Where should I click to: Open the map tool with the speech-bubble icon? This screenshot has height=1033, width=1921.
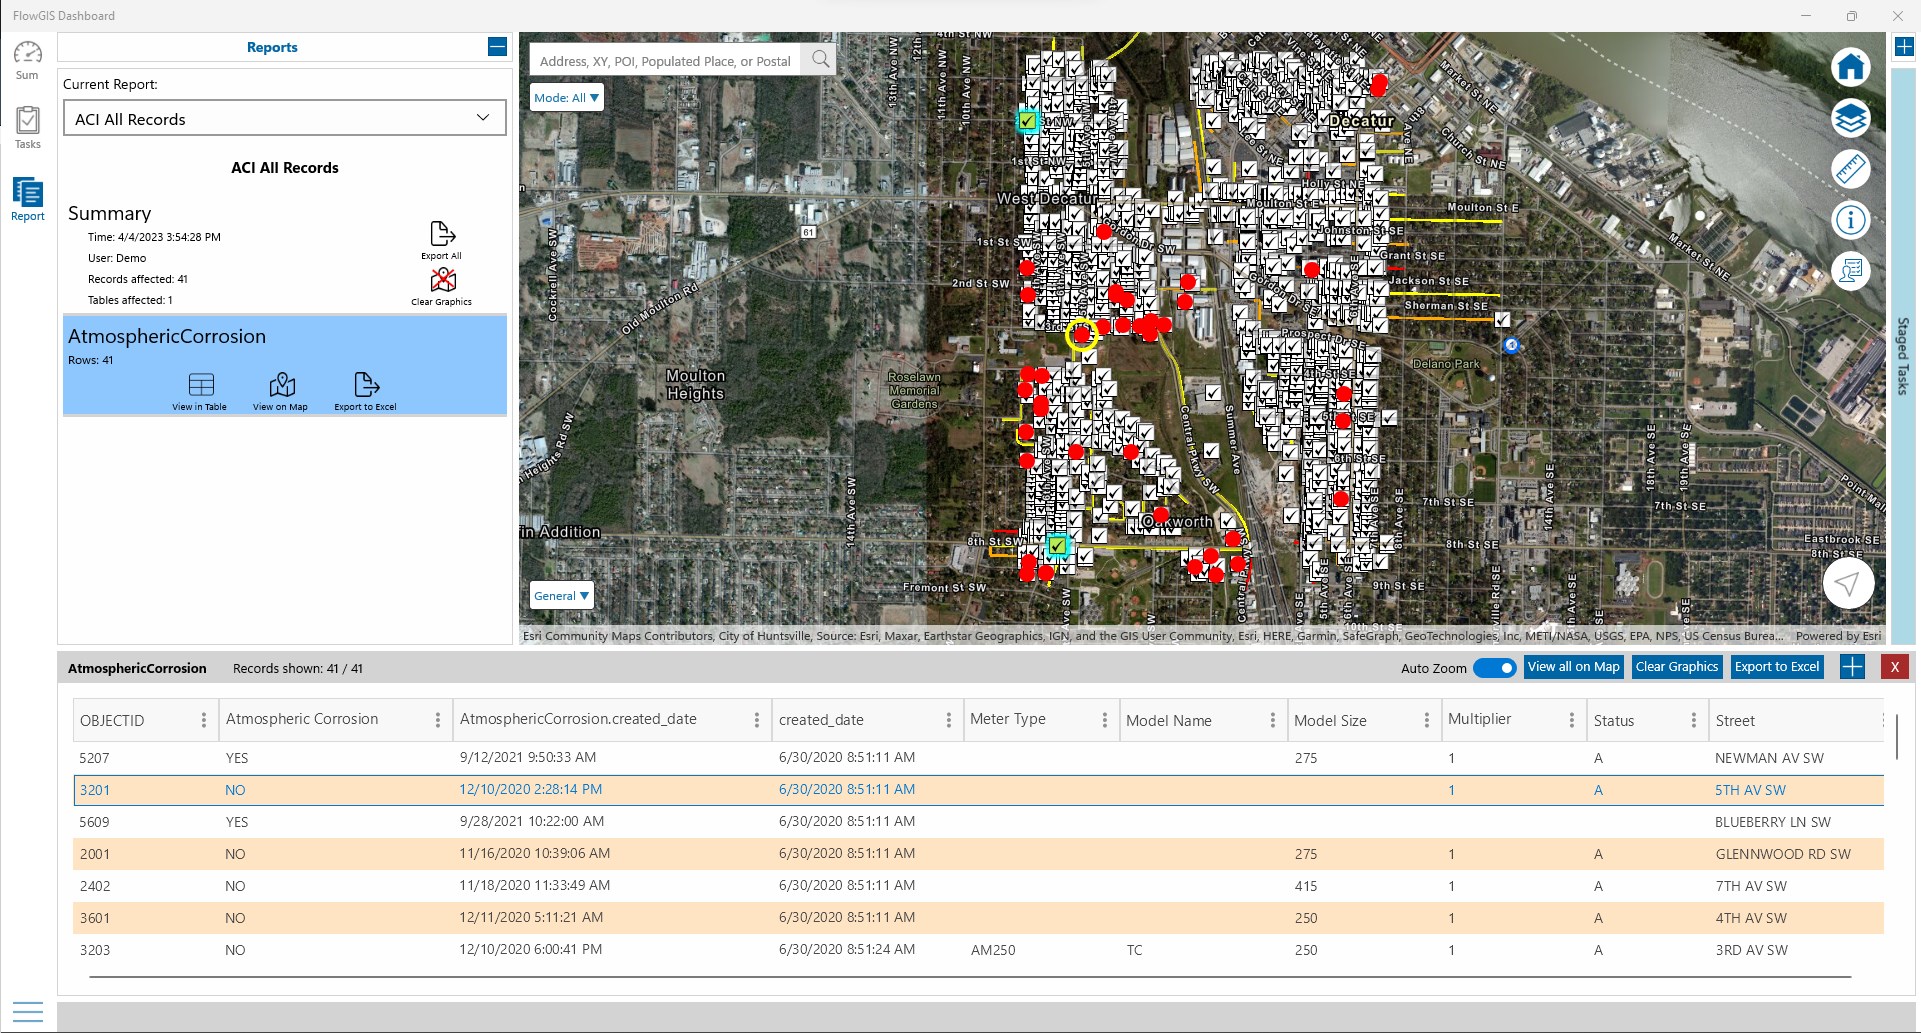tap(1850, 270)
